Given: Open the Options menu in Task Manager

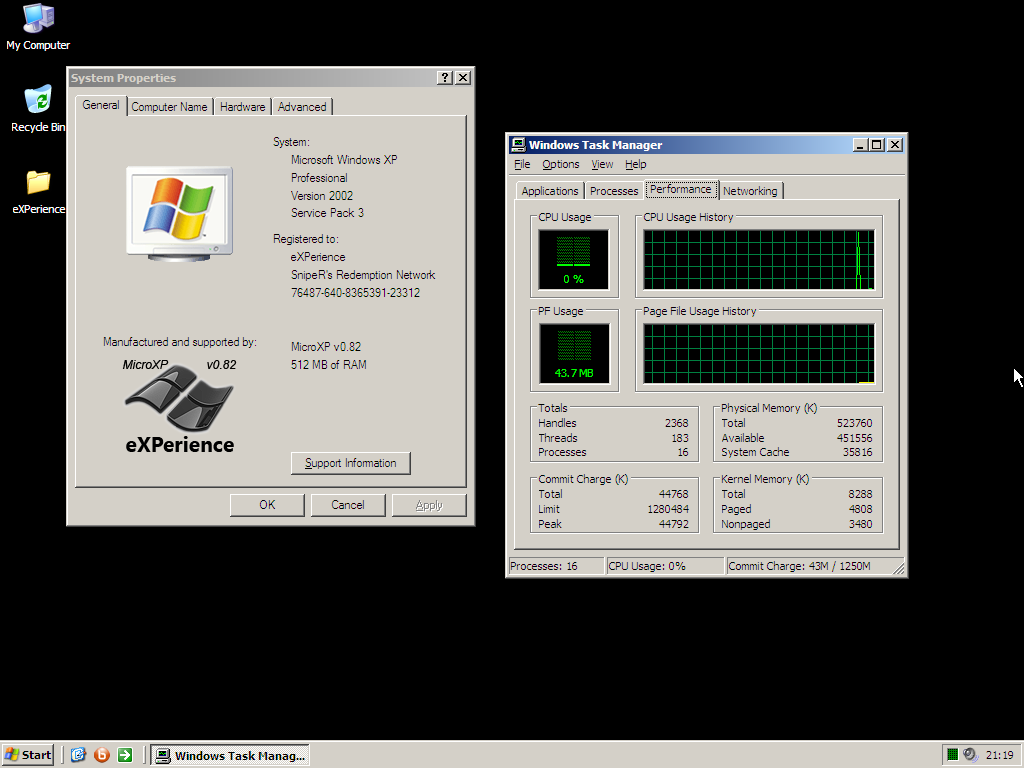Looking at the screenshot, I should pyautogui.click(x=560, y=164).
